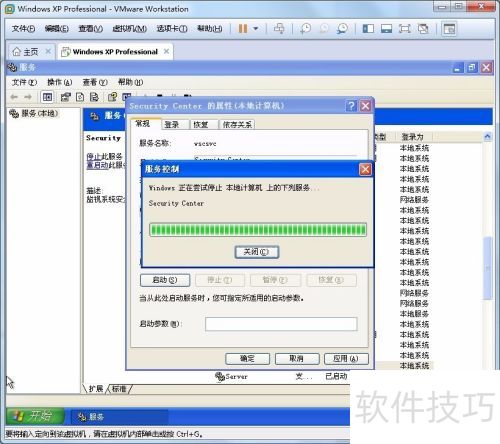This screenshot has width=500, height=444.
Task: Open VMware 编辑(E) menu
Action: point(57,29)
